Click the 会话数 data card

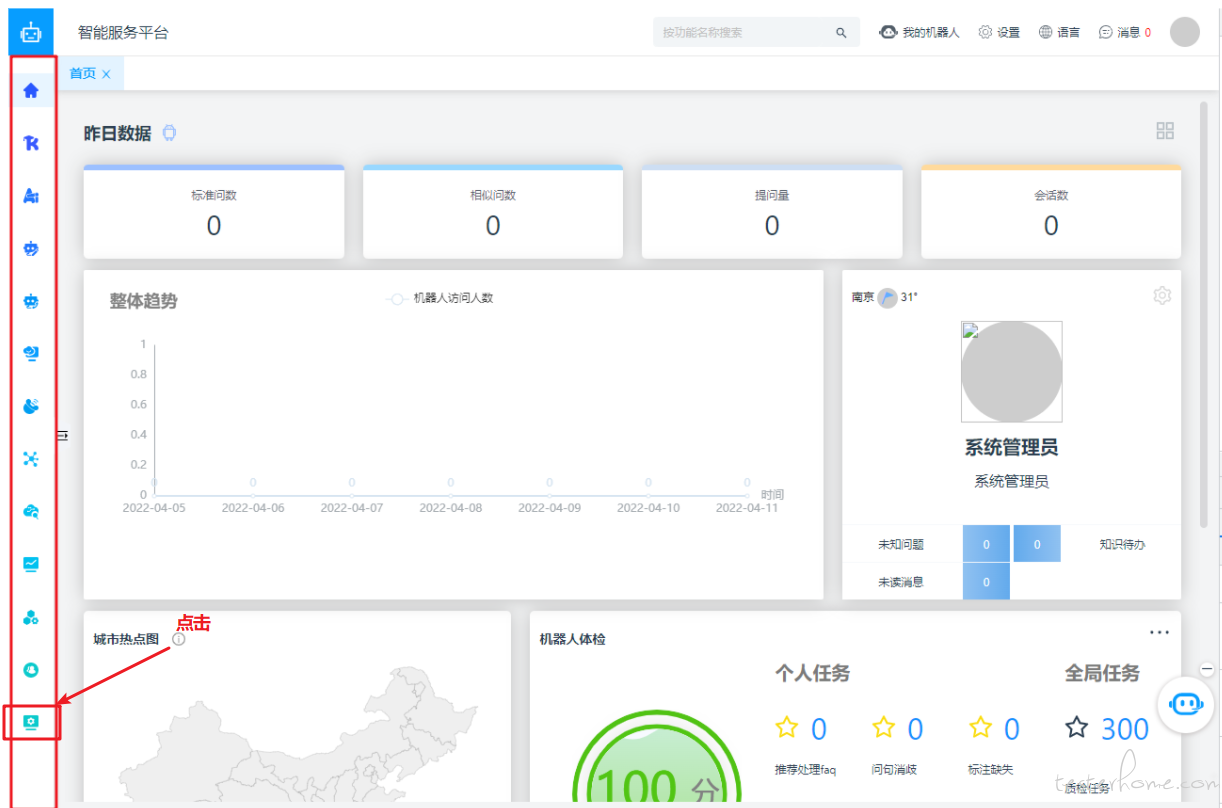[1051, 212]
